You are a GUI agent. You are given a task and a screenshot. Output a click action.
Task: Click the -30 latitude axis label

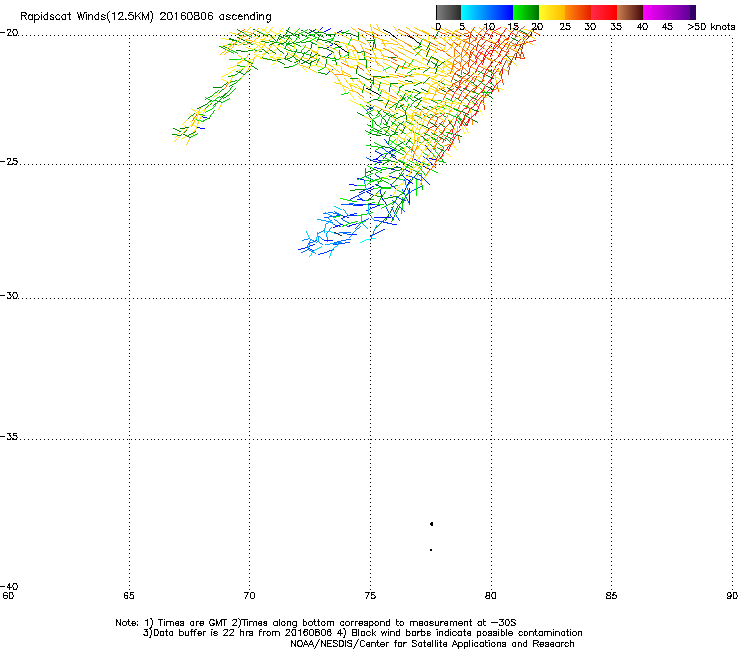9,296
